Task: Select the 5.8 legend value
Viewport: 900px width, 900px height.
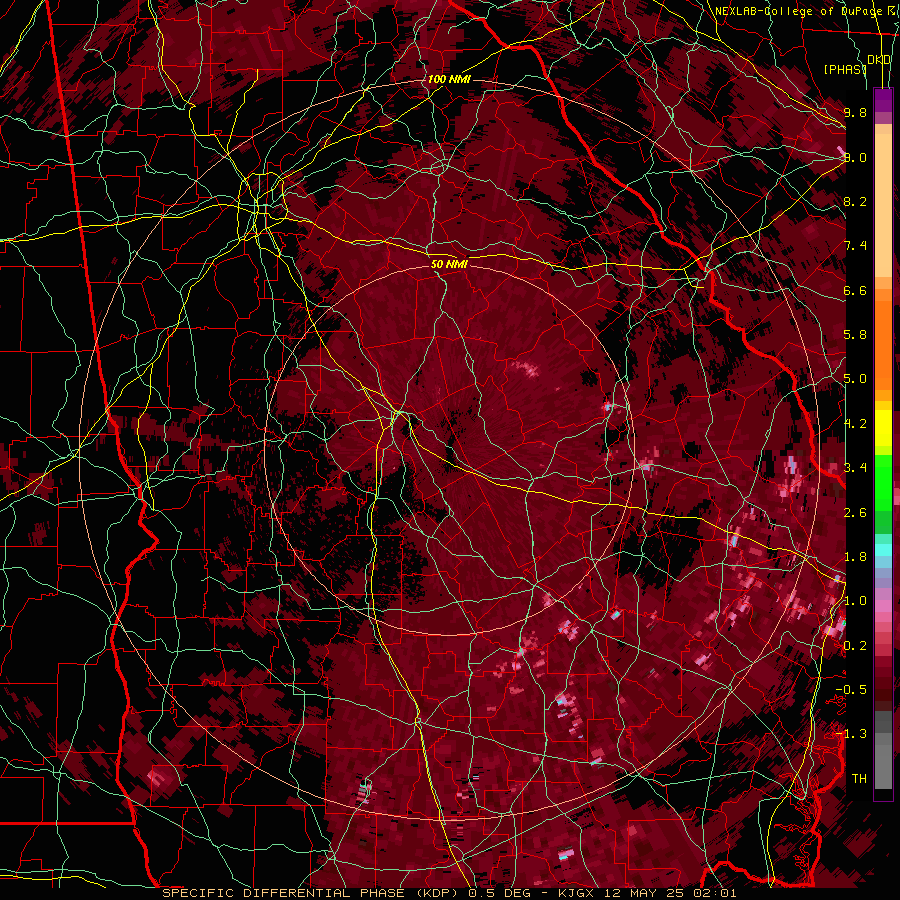Action: [855, 335]
